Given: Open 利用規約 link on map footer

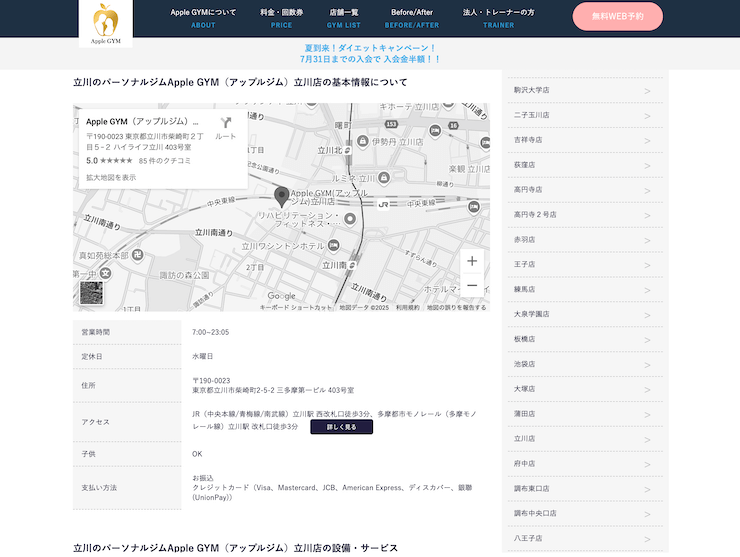Looking at the screenshot, I should [x=408, y=308].
